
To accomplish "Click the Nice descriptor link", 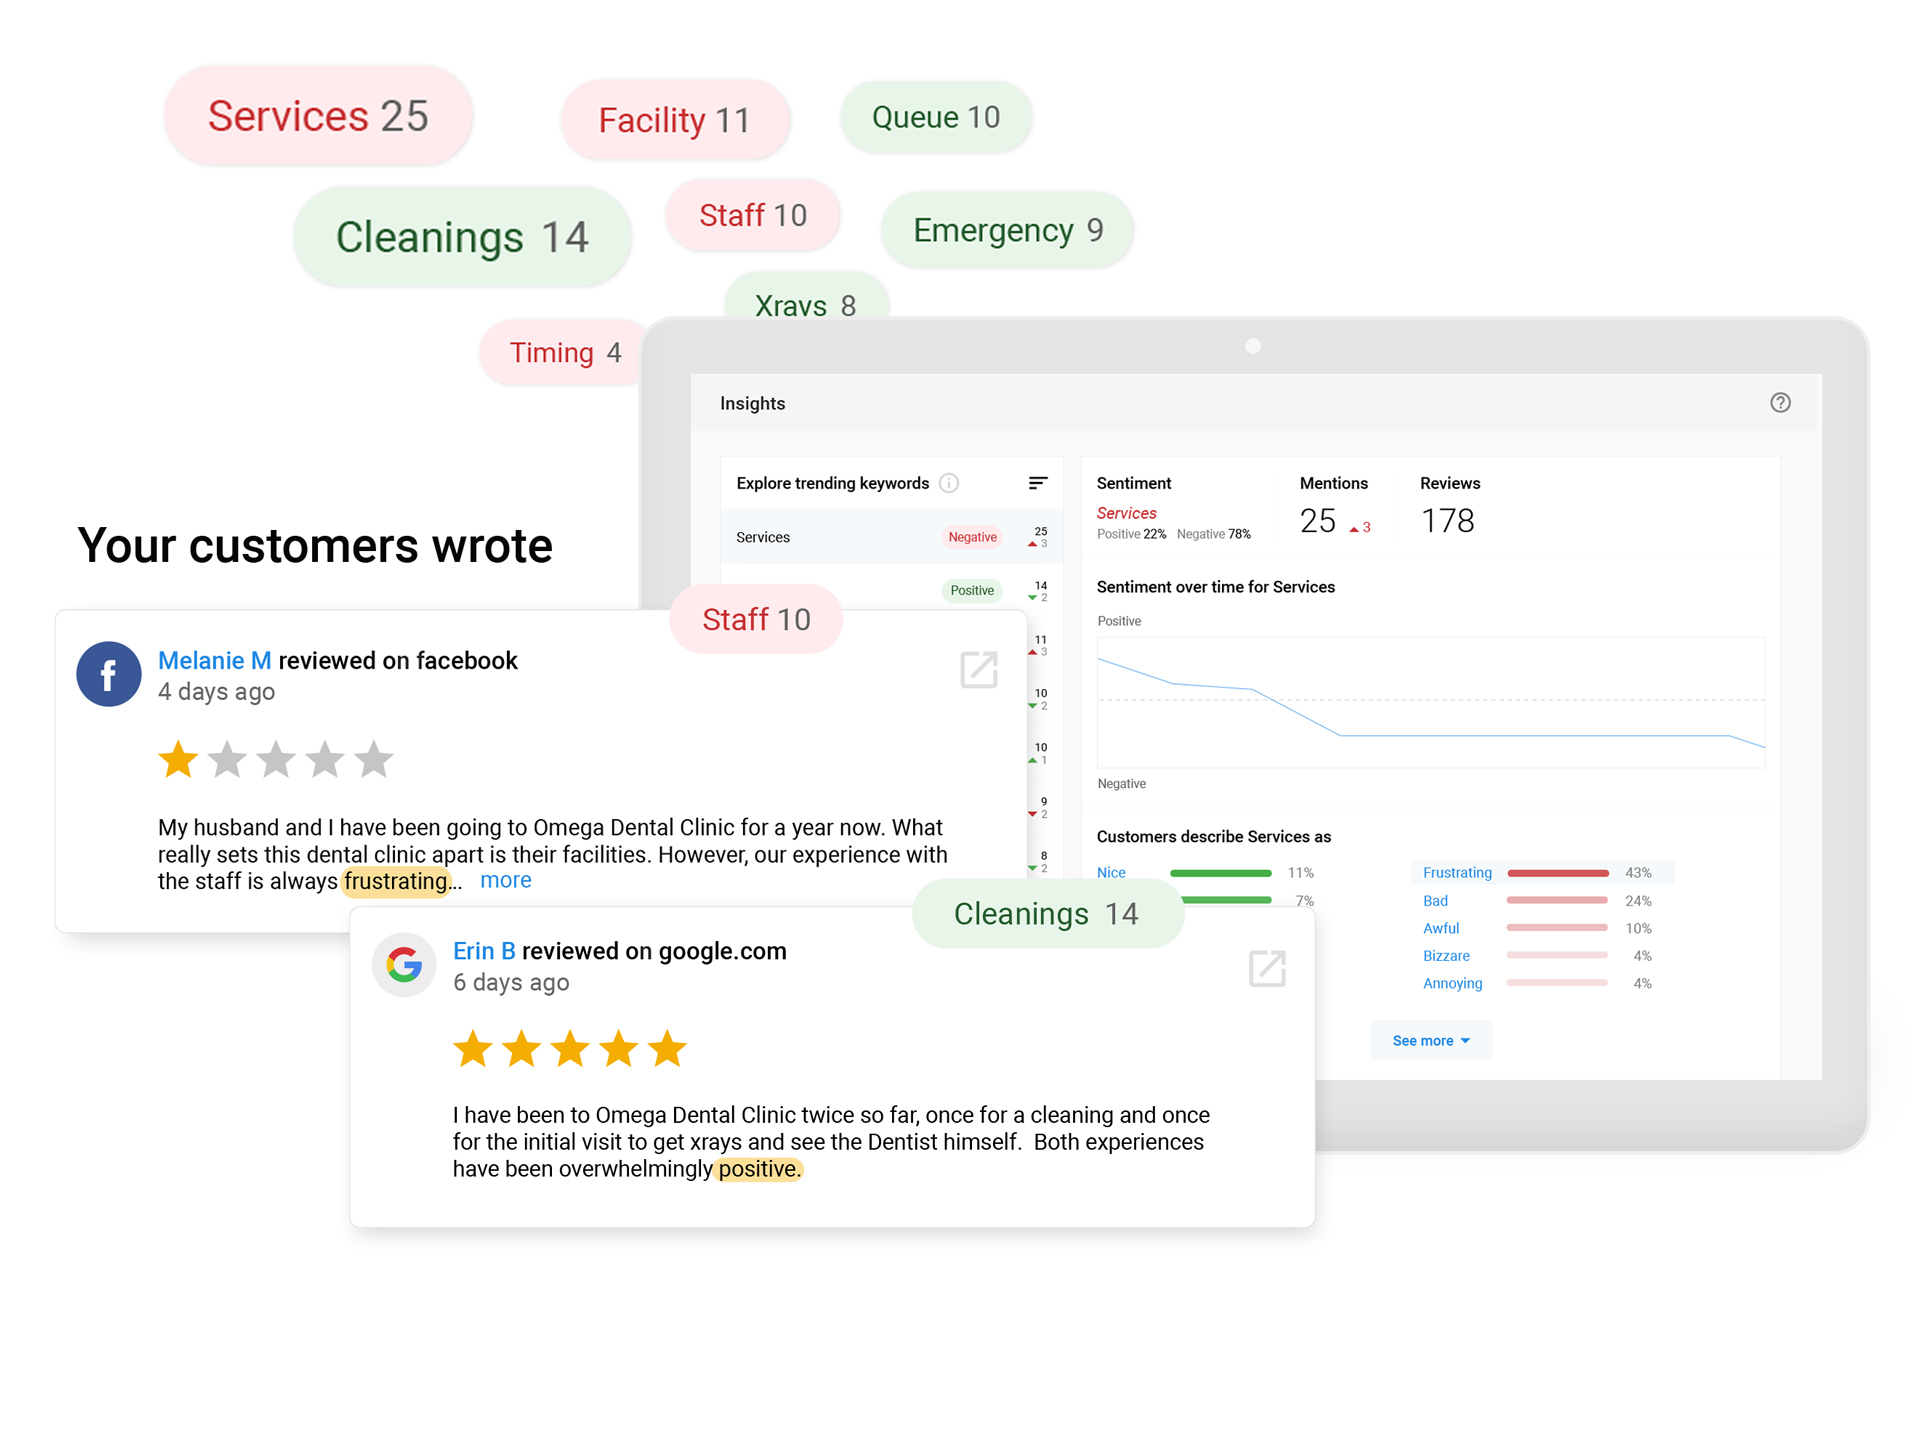I will (x=1110, y=872).
